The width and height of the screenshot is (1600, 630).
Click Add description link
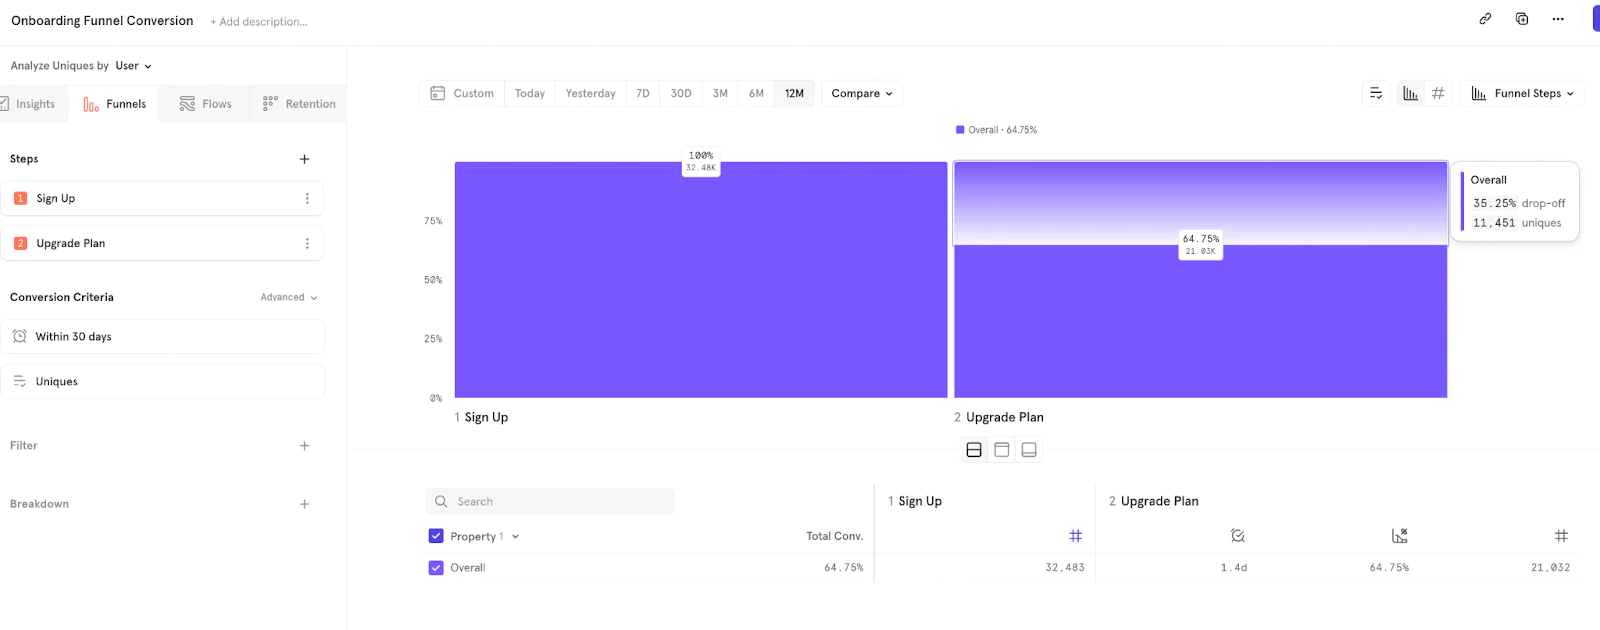(x=259, y=22)
